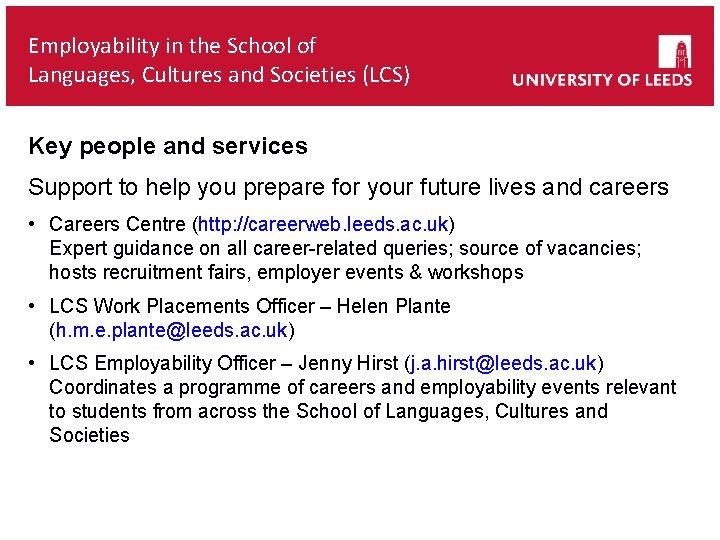Click the word 'Societies' ending the last bullet
Viewport: 720px width, 540px height.
pos(89,435)
